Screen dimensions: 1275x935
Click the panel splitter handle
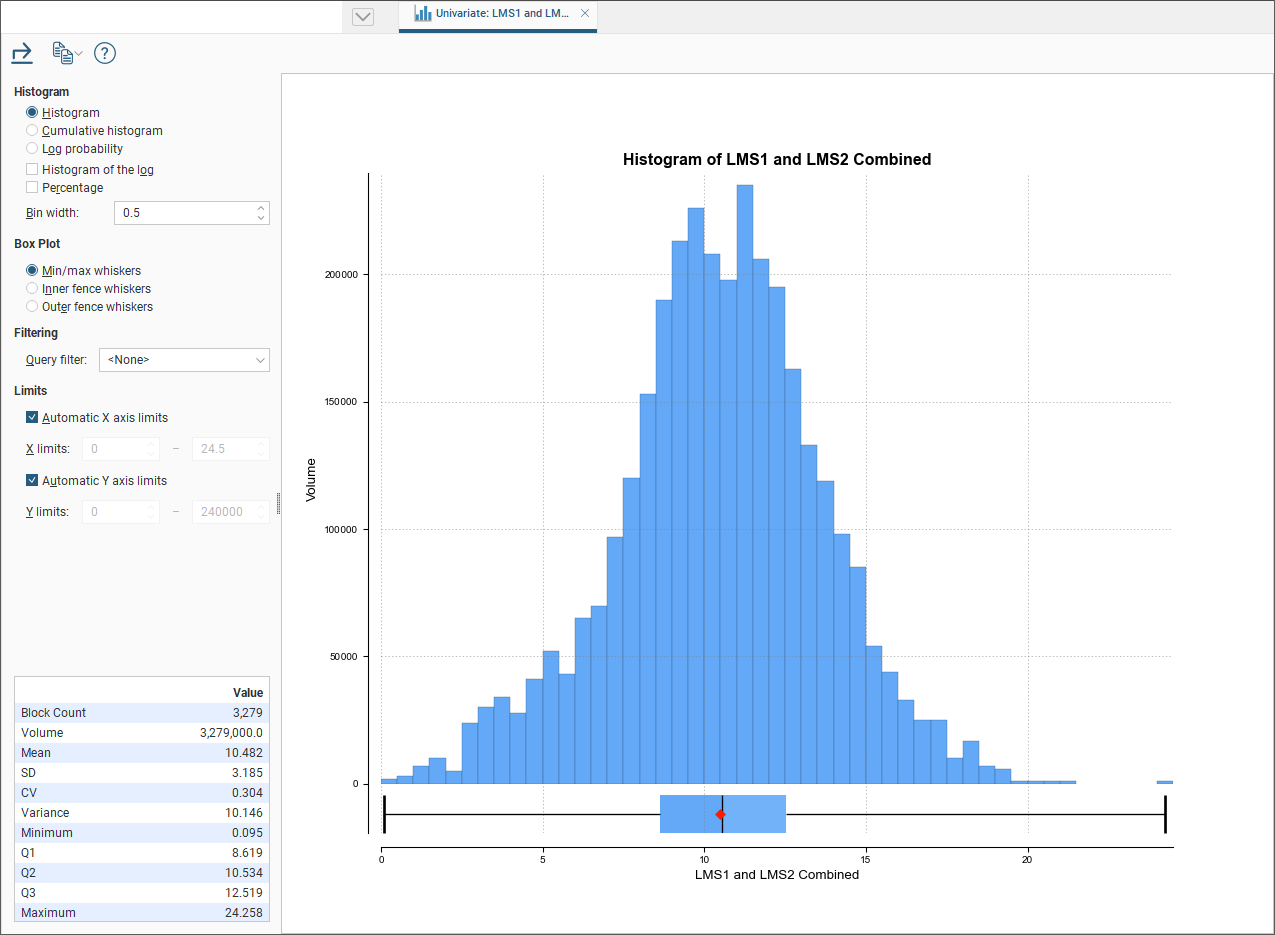click(278, 503)
